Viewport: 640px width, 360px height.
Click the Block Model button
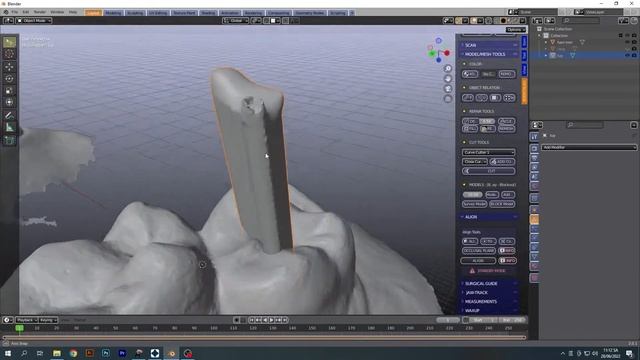(502, 204)
